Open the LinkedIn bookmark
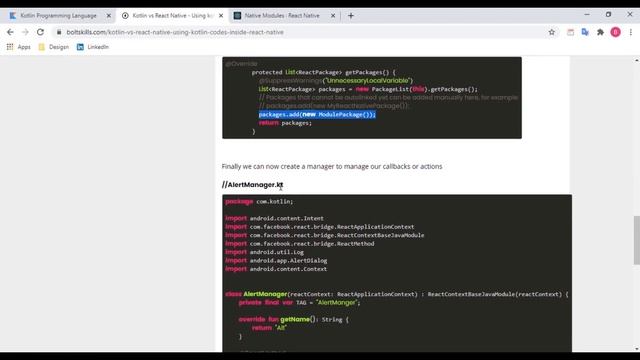Viewport: 640px width, 360px height. point(93,47)
